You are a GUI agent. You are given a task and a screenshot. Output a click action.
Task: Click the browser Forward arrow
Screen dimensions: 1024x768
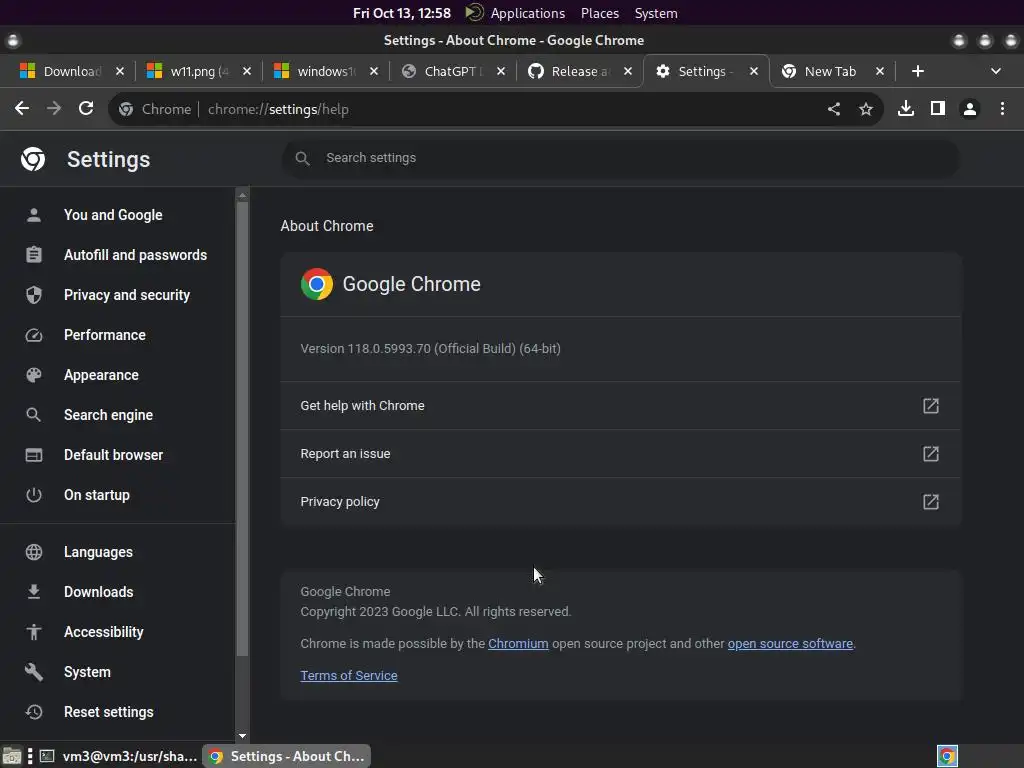coord(54,108)
